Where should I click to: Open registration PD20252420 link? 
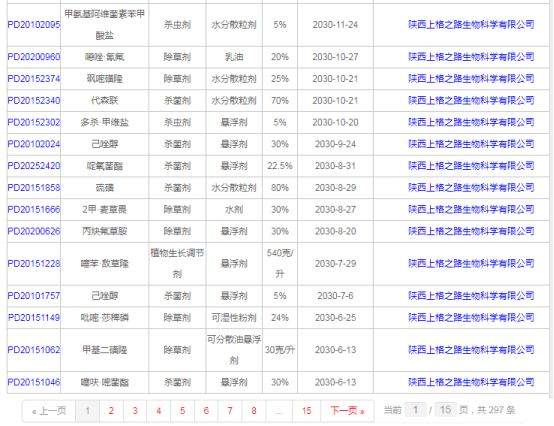click(34, 166)
